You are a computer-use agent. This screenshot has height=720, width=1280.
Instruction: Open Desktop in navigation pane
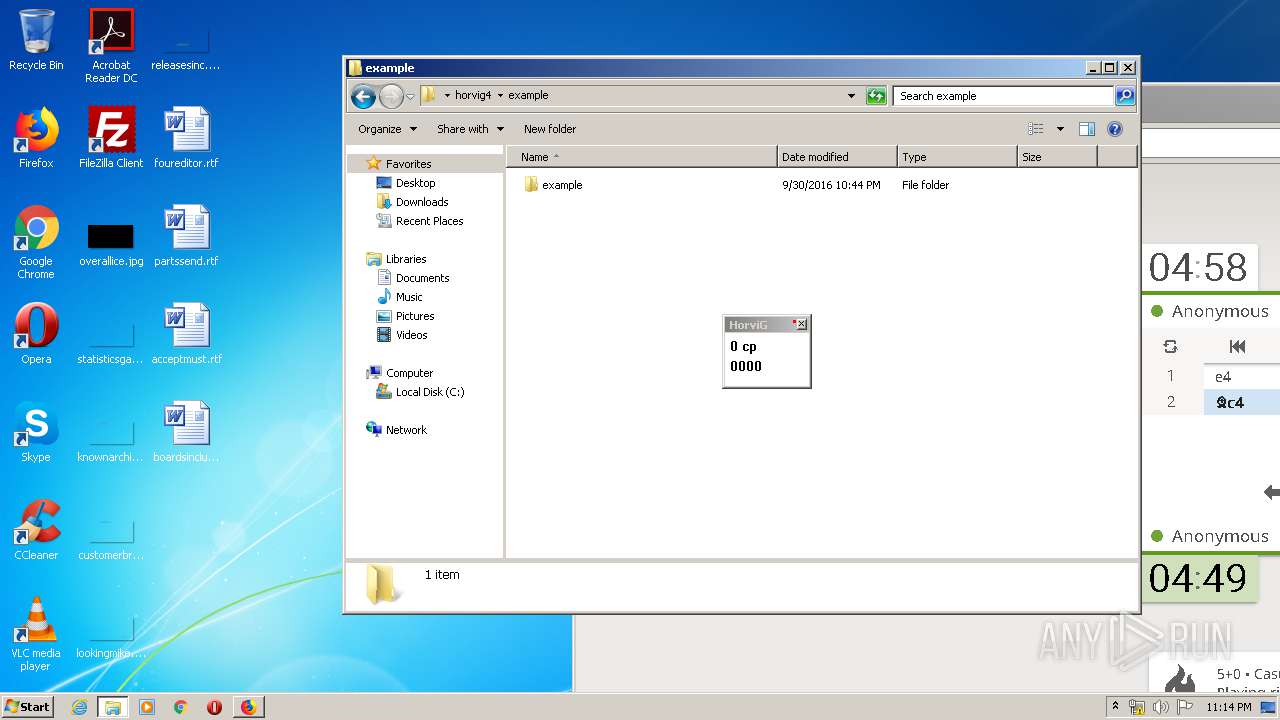pos(415,183)
